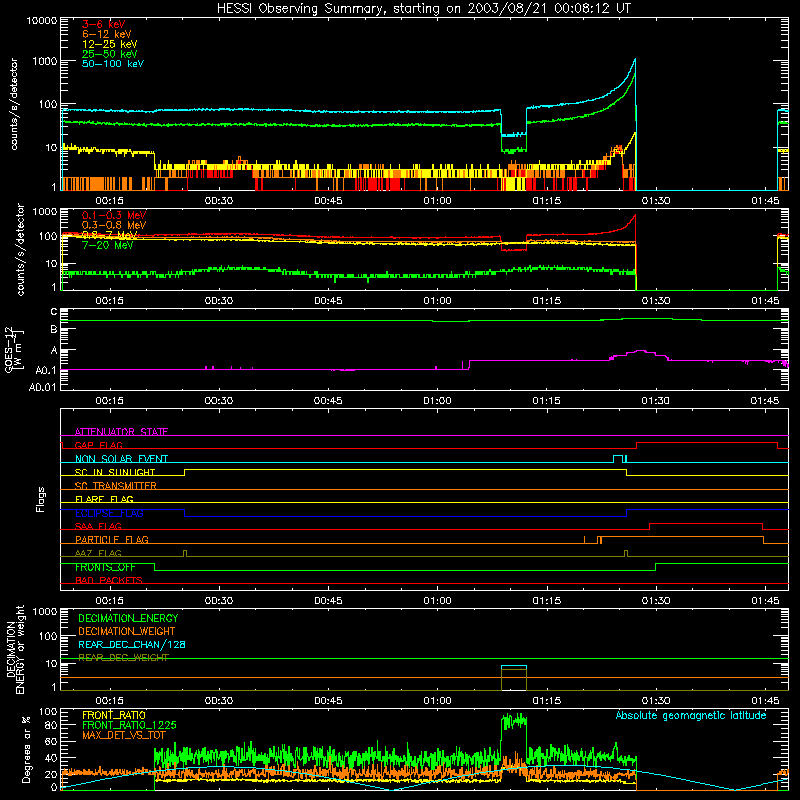800x800 pixels.
Task: Select the SAA_FLAG label
Action: pos(98,526)
